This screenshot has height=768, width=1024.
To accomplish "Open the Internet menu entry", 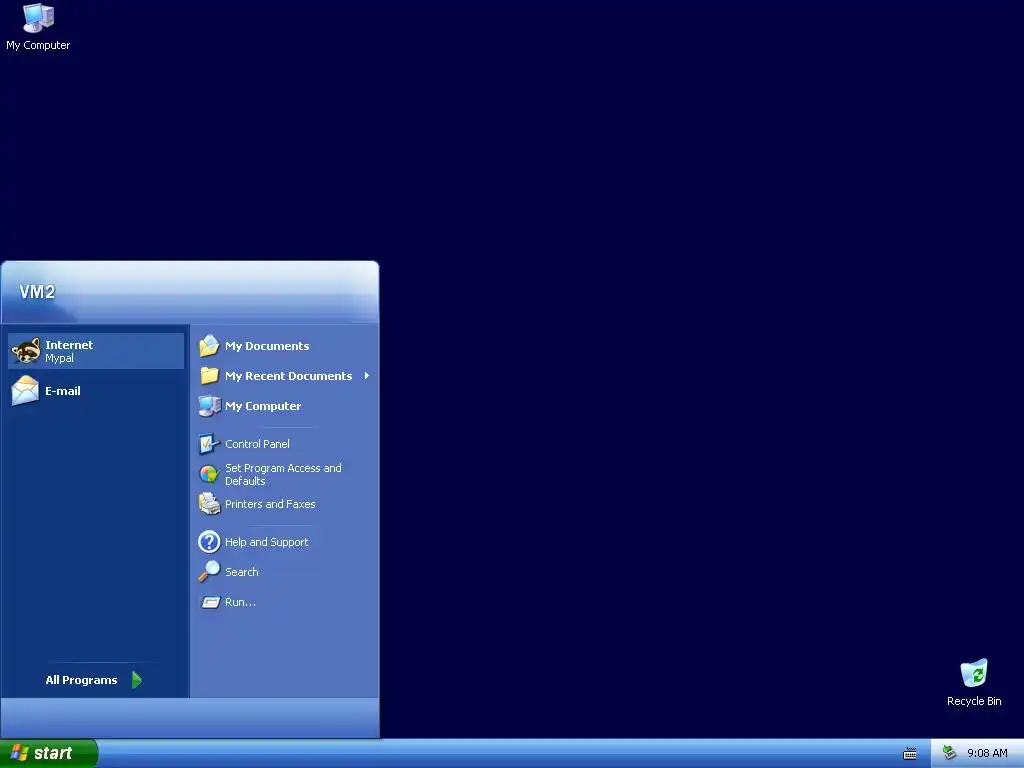I will 96,351.
